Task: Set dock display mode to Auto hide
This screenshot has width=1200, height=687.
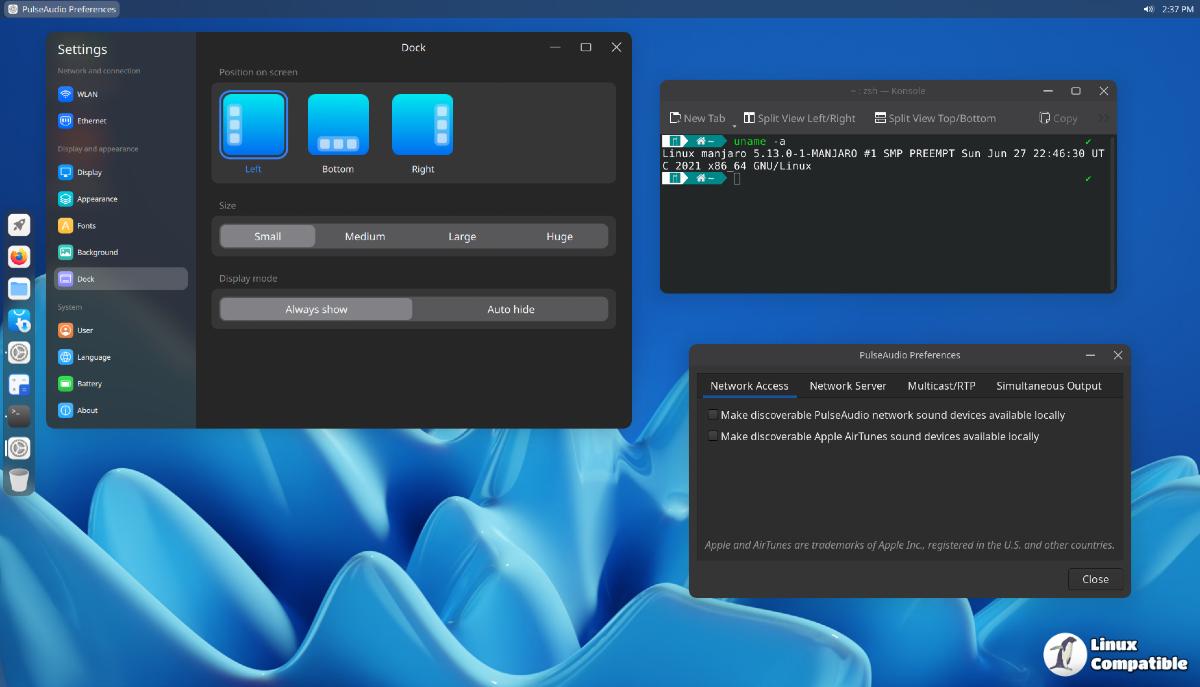Action: point(510,310)
